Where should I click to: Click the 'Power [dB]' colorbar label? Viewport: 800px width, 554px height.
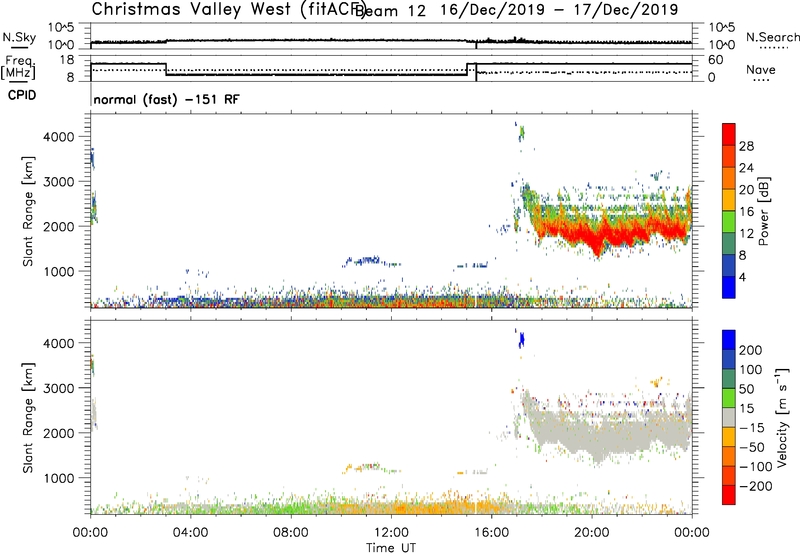coord(763,211)
